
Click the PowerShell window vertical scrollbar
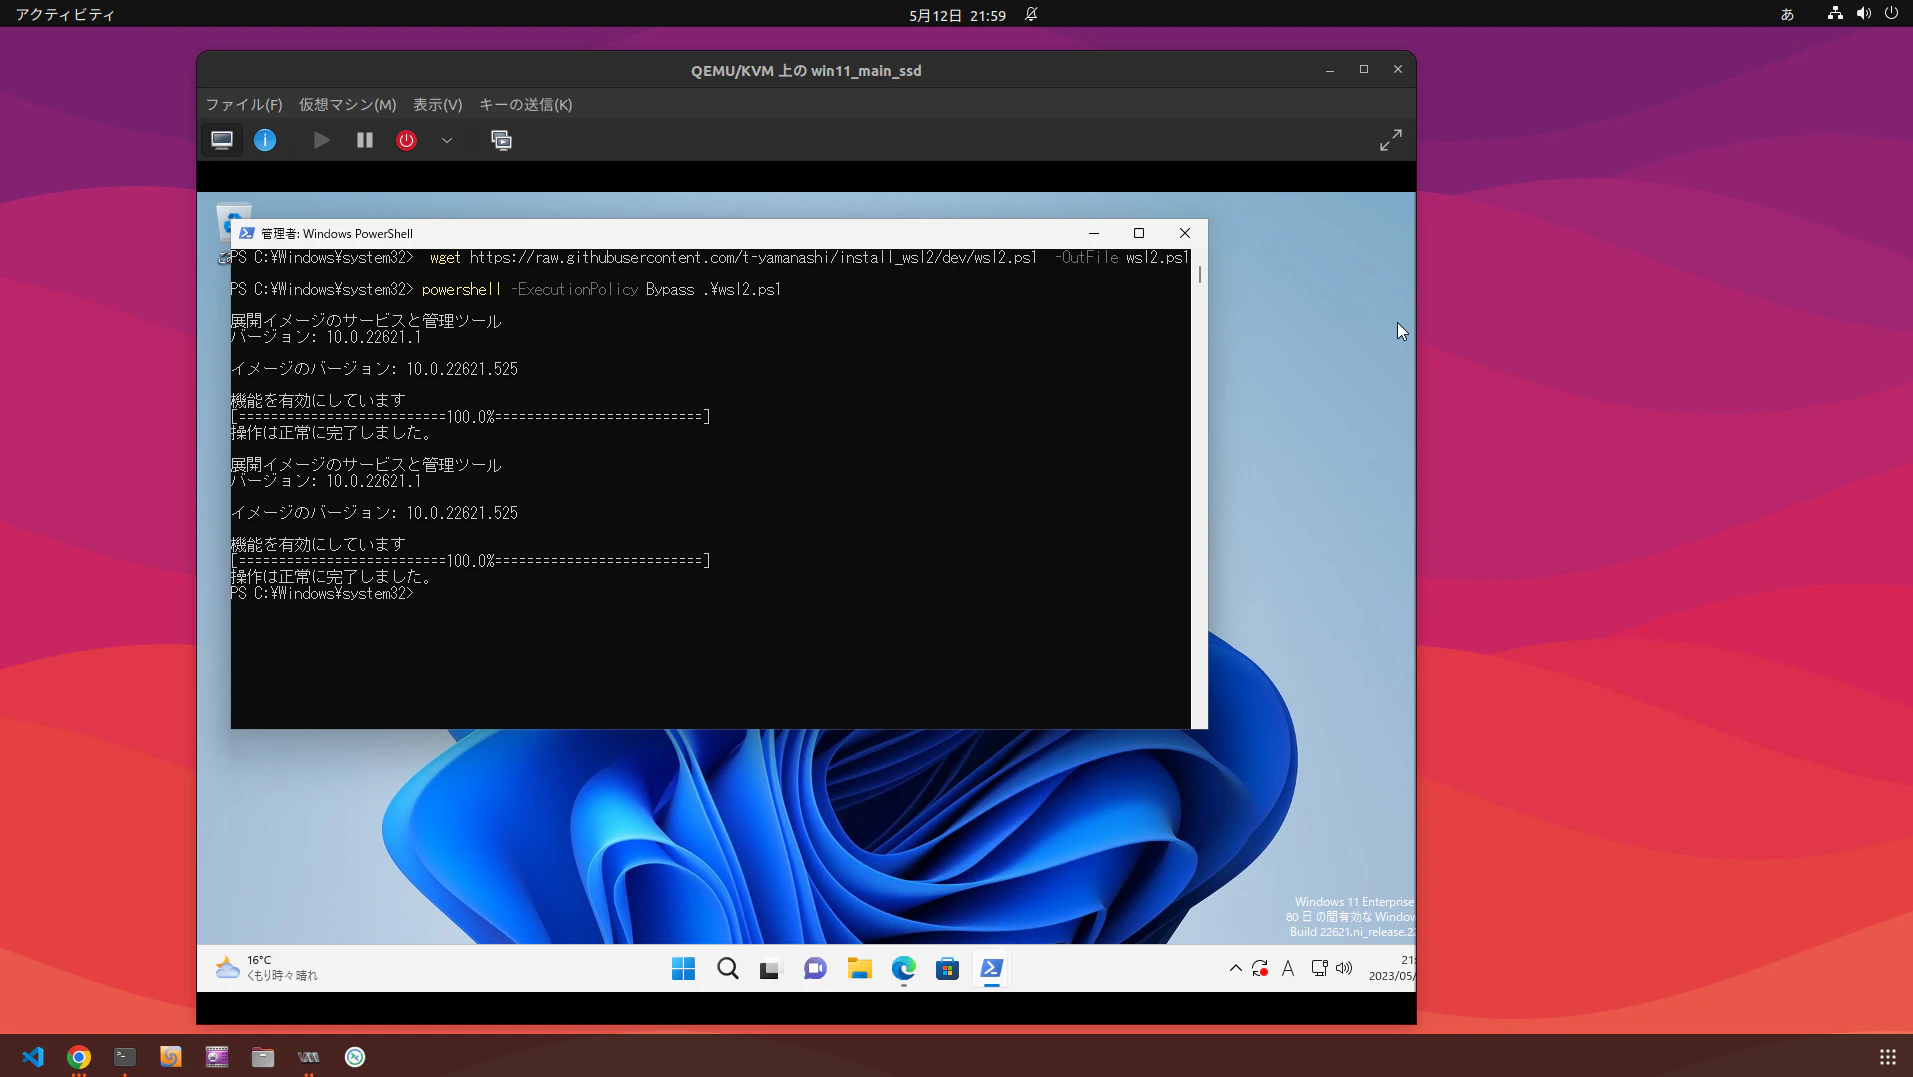1200,489
